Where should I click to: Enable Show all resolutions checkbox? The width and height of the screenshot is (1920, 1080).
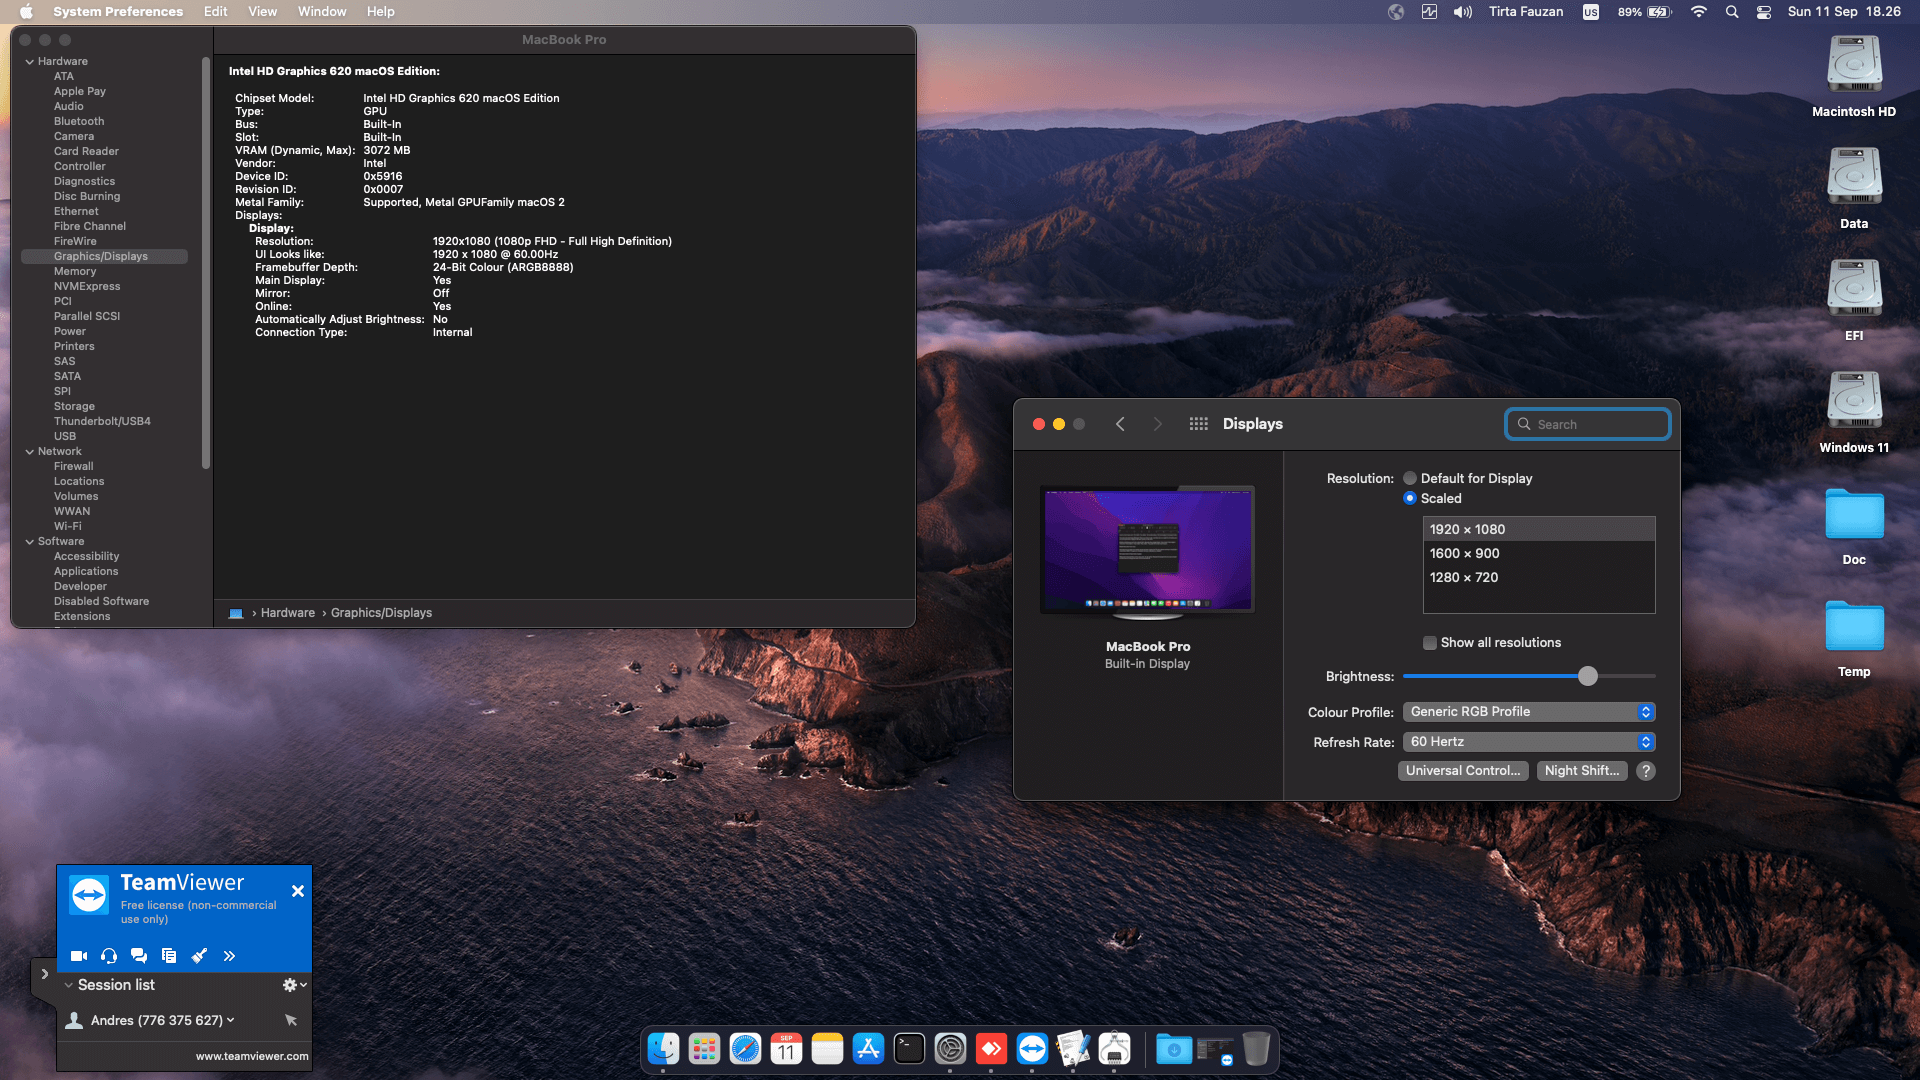click(1430, 643)
